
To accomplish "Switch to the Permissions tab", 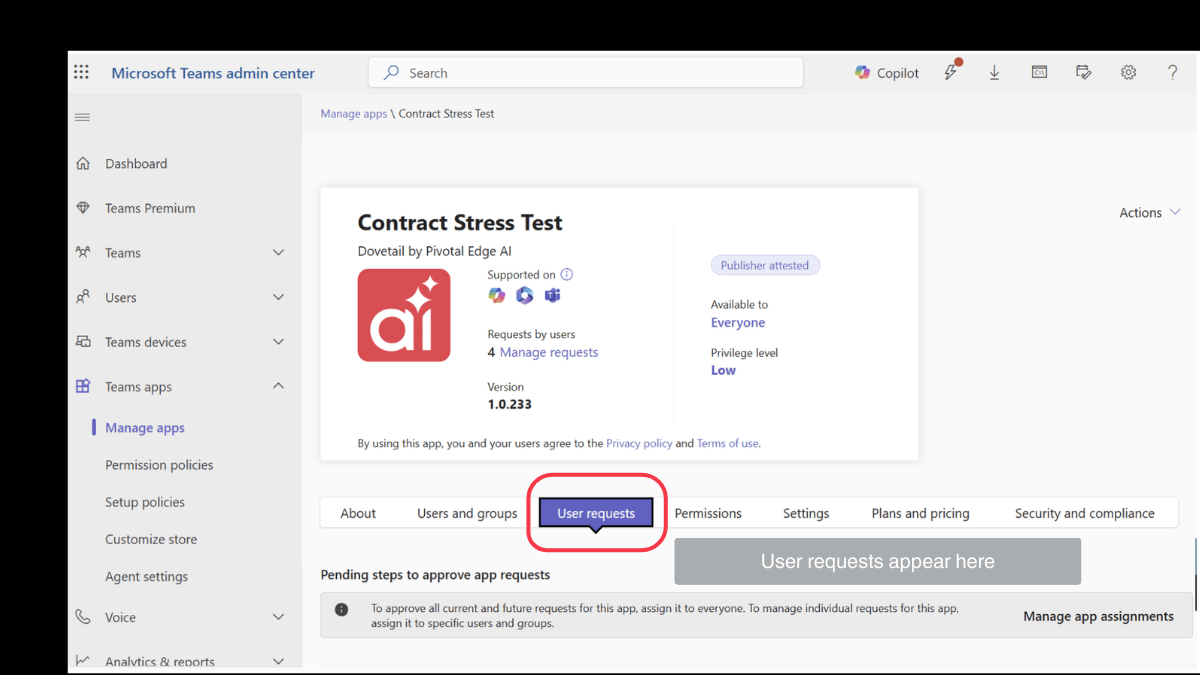I will click(708, 512).
